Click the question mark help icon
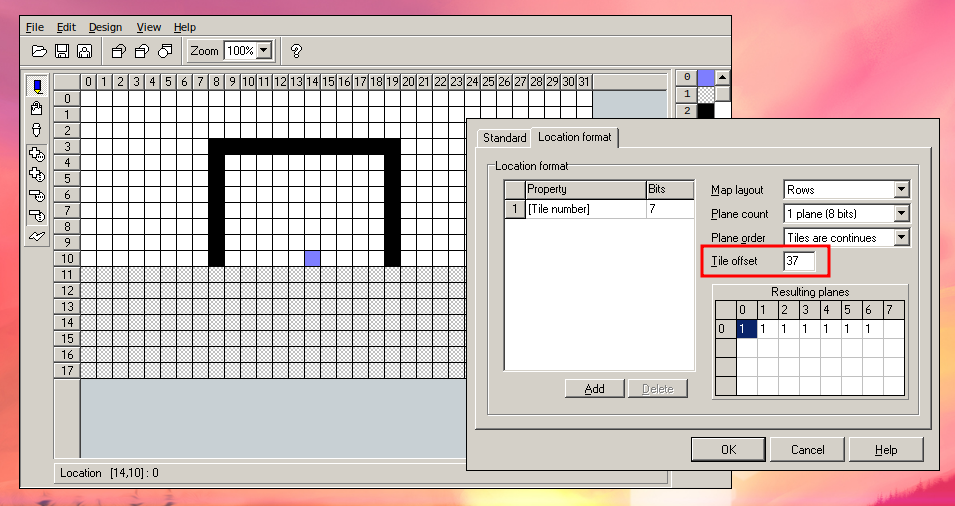Viewport: 955px width, 506px height. pyautogui.click(x=296, y=51)
